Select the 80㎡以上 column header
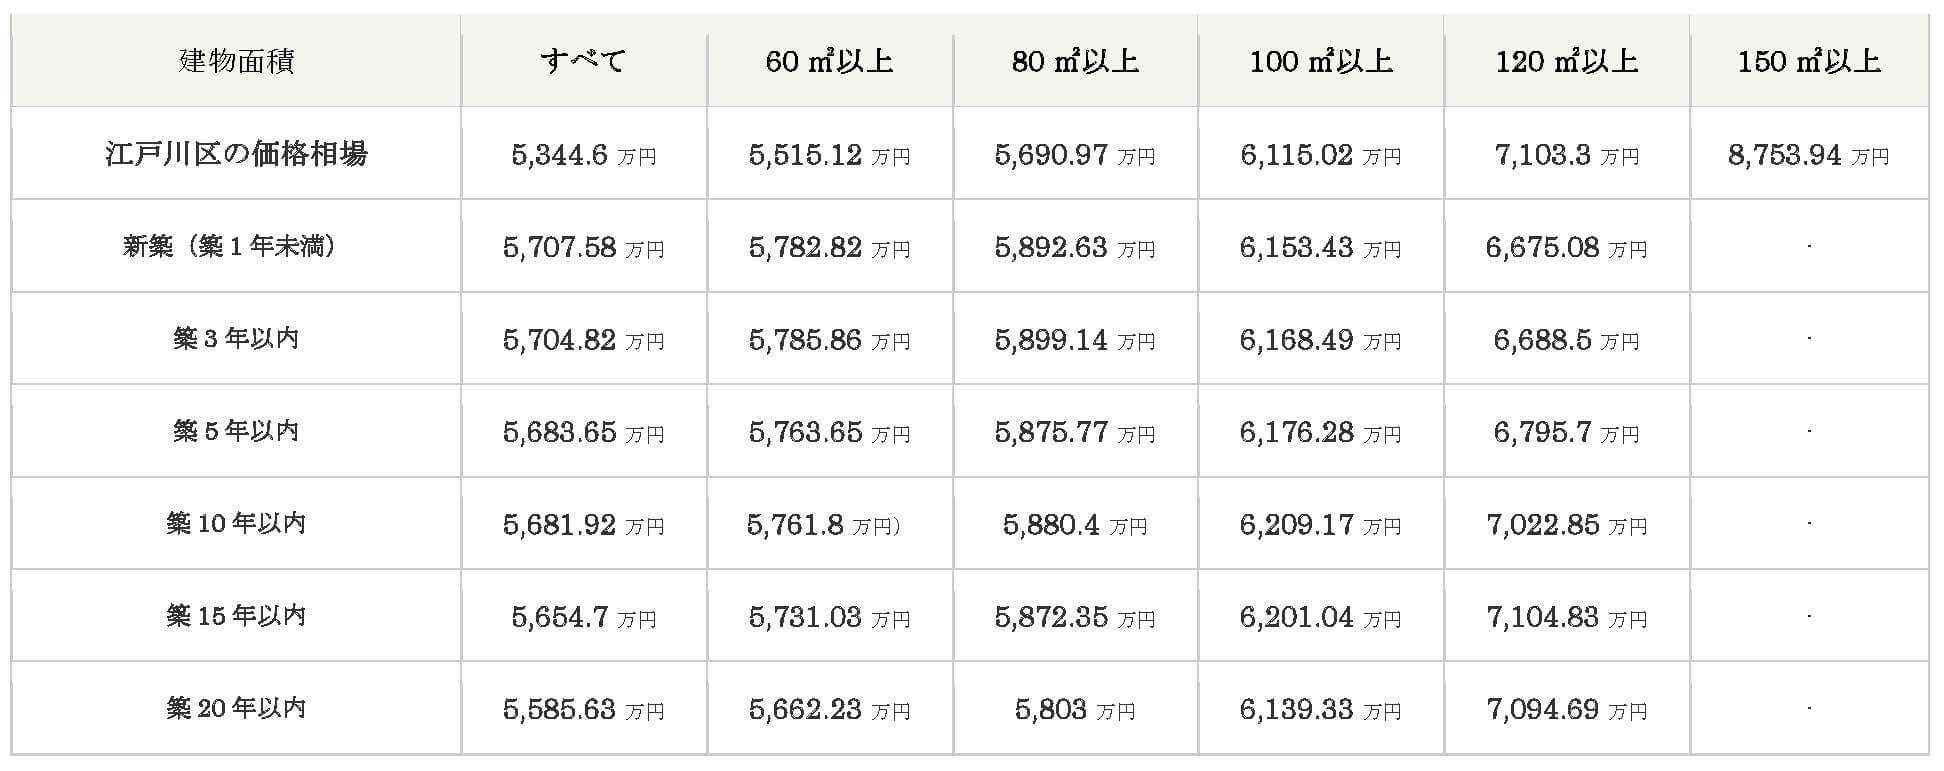This screenshot has height=771, width=1944. point(1076,61)
